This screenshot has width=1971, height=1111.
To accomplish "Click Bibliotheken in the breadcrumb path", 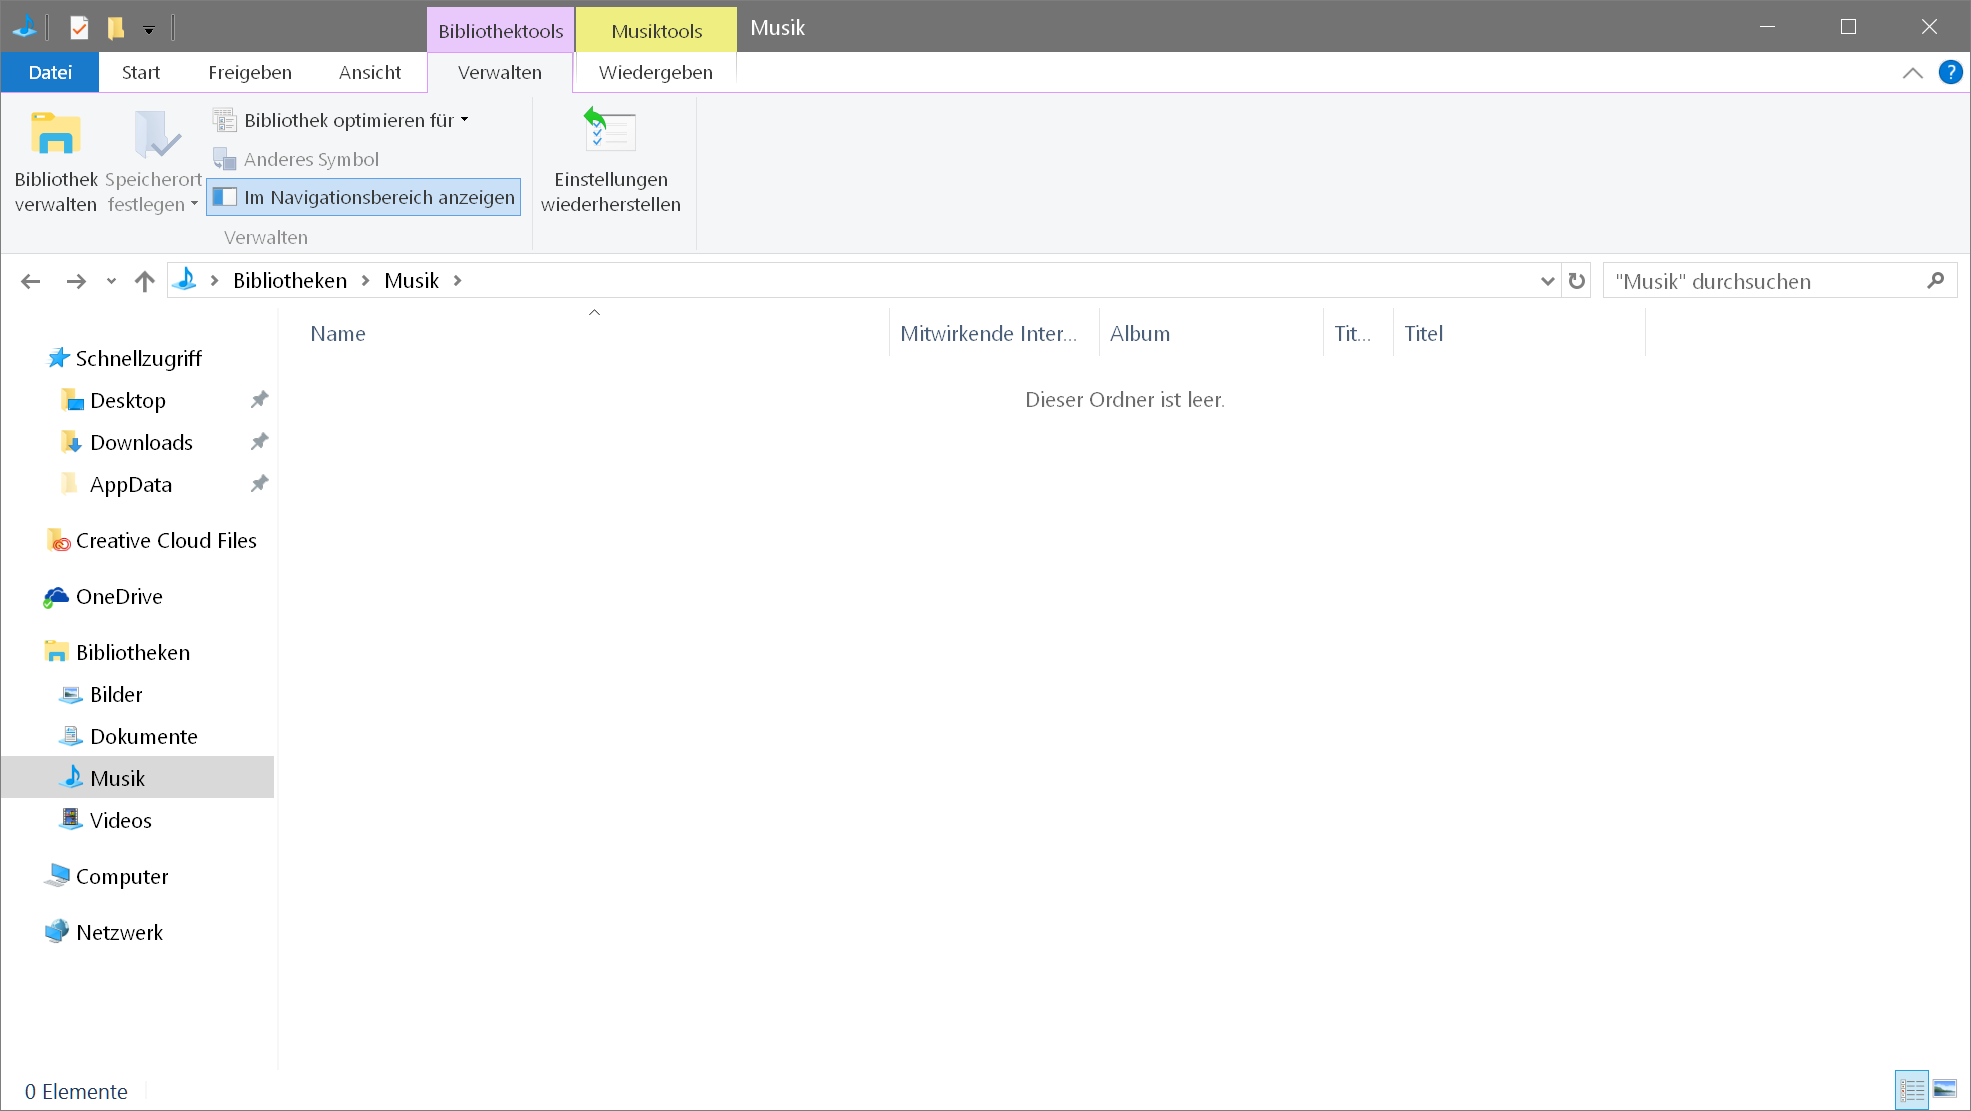I will [x=290, y=281].
